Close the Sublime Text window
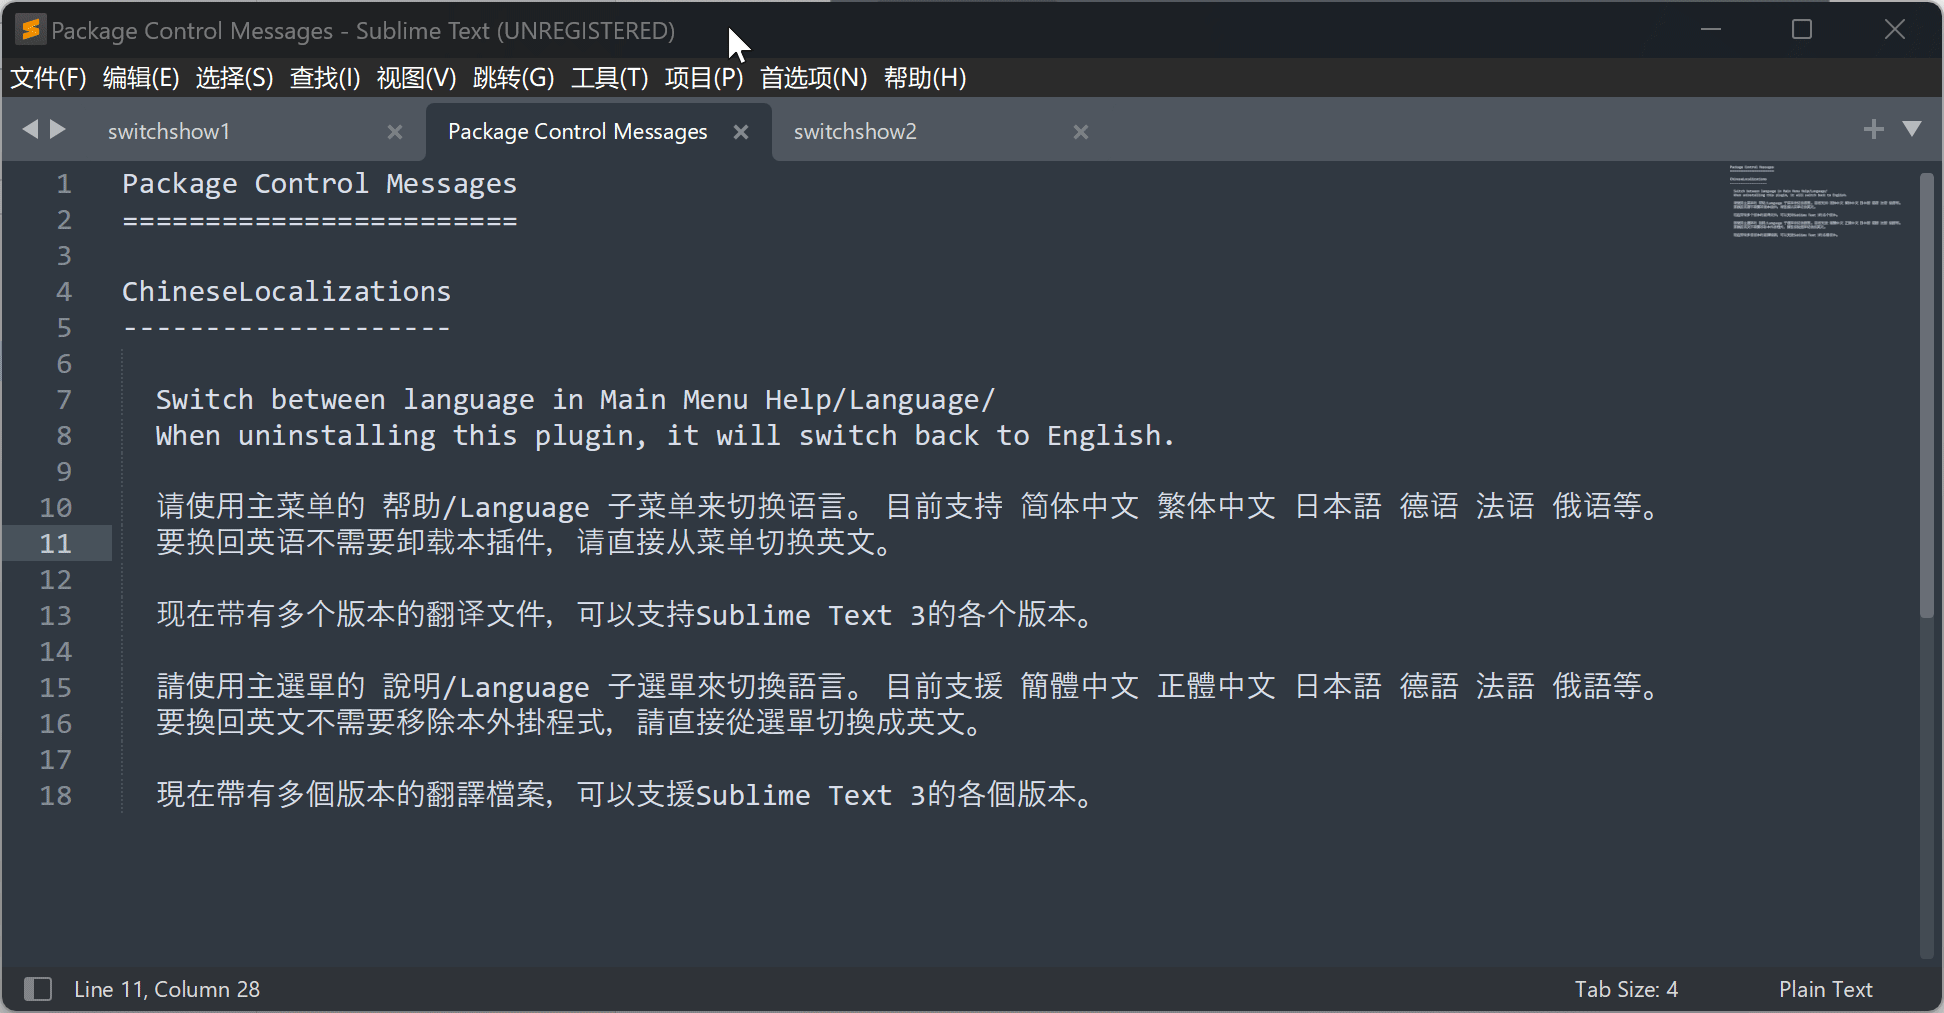1944x1013 pixels. pyautogui.click(x=1895, y=29)
